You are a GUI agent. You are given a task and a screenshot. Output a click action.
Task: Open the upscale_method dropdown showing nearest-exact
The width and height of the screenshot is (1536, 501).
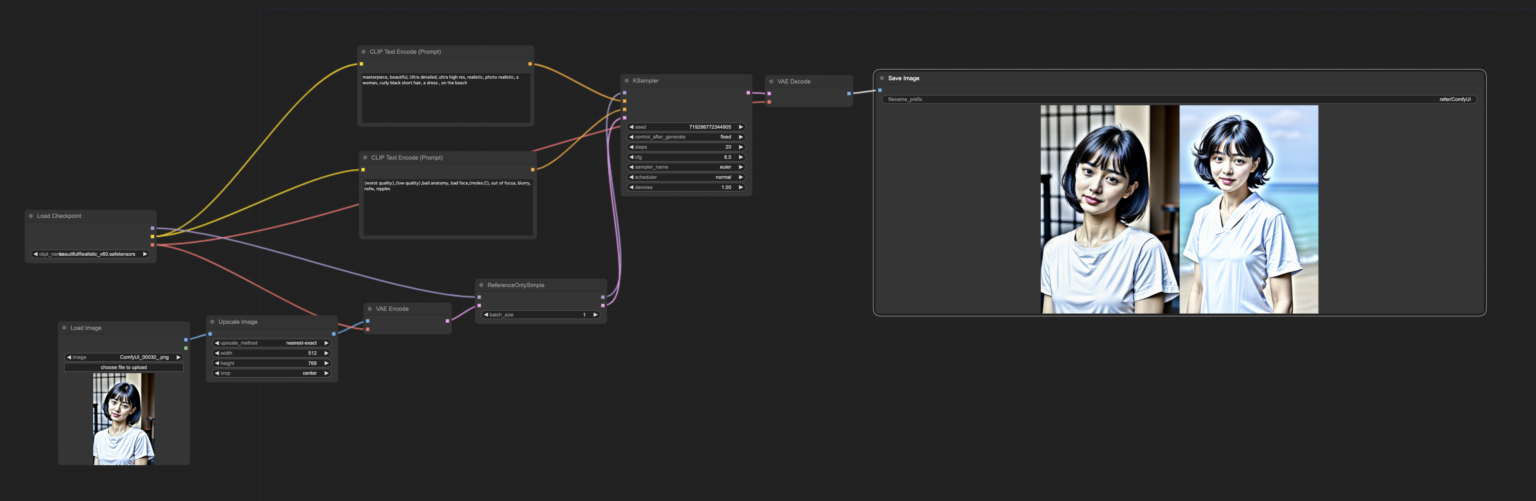271,343
